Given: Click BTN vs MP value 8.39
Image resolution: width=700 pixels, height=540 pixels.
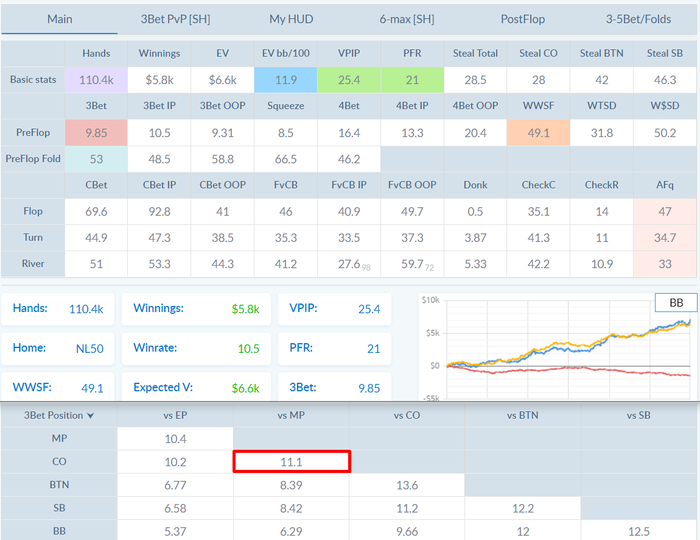Looking at the screenshot, I should [291, 485].
